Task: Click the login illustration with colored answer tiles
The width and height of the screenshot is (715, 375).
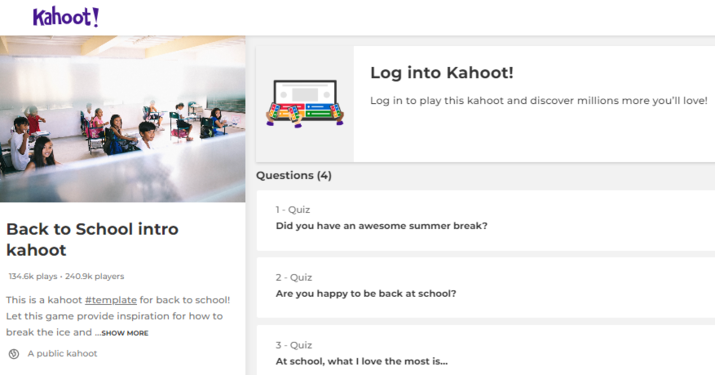Action: pyautogui.click(x=305, y=104)
